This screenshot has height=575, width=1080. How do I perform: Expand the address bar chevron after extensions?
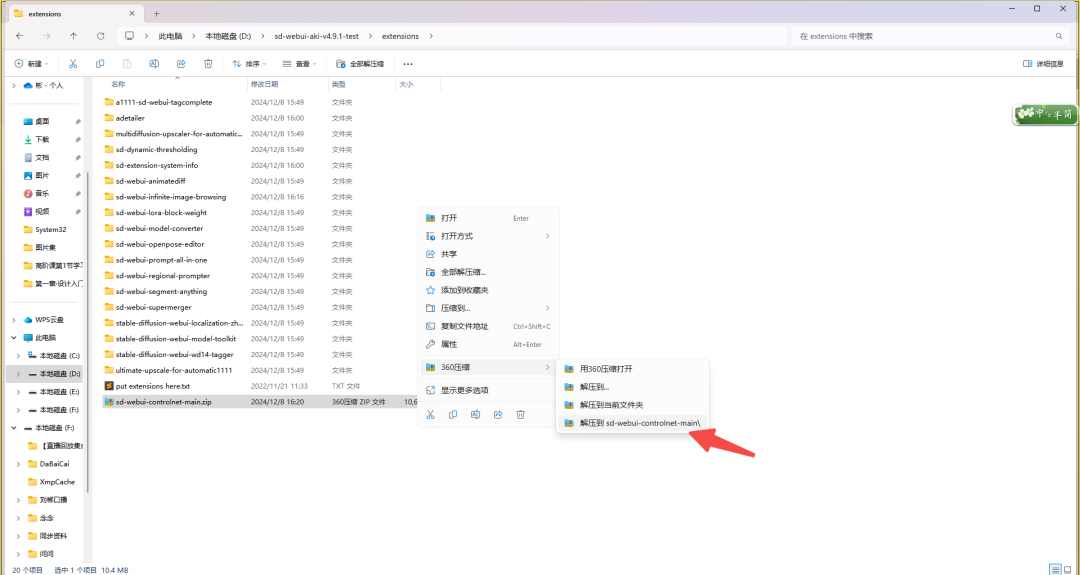tap(431, 36)
